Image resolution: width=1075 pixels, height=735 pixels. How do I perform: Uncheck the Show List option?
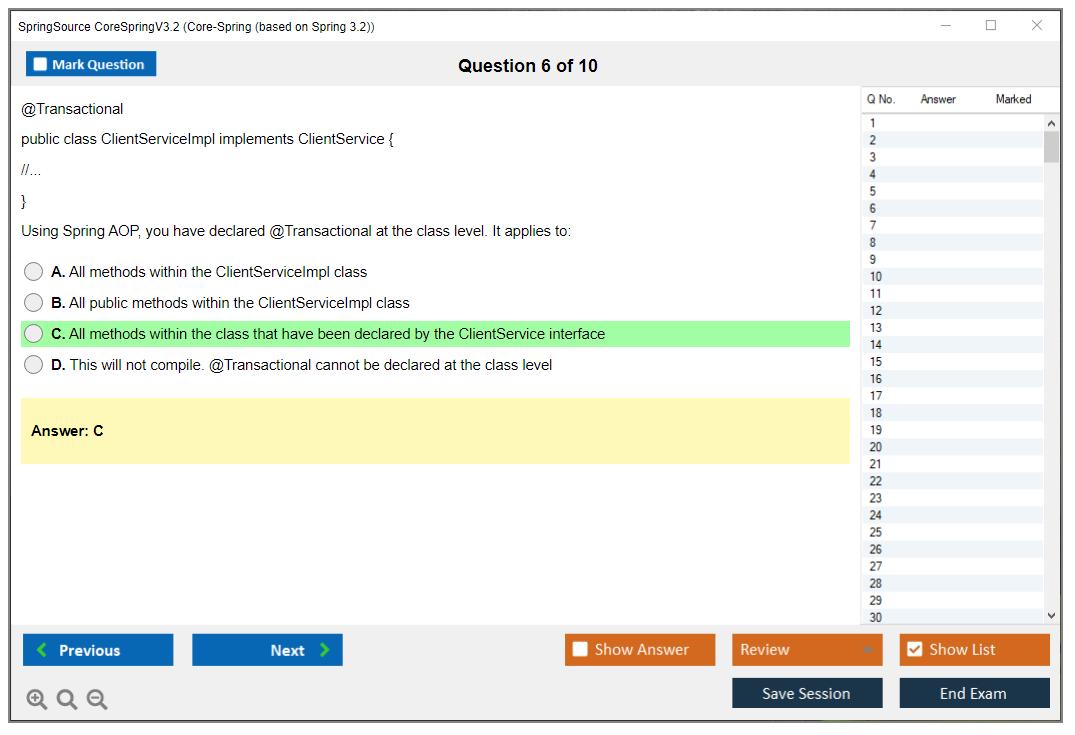pyautogui.click(x=914, y=650)
